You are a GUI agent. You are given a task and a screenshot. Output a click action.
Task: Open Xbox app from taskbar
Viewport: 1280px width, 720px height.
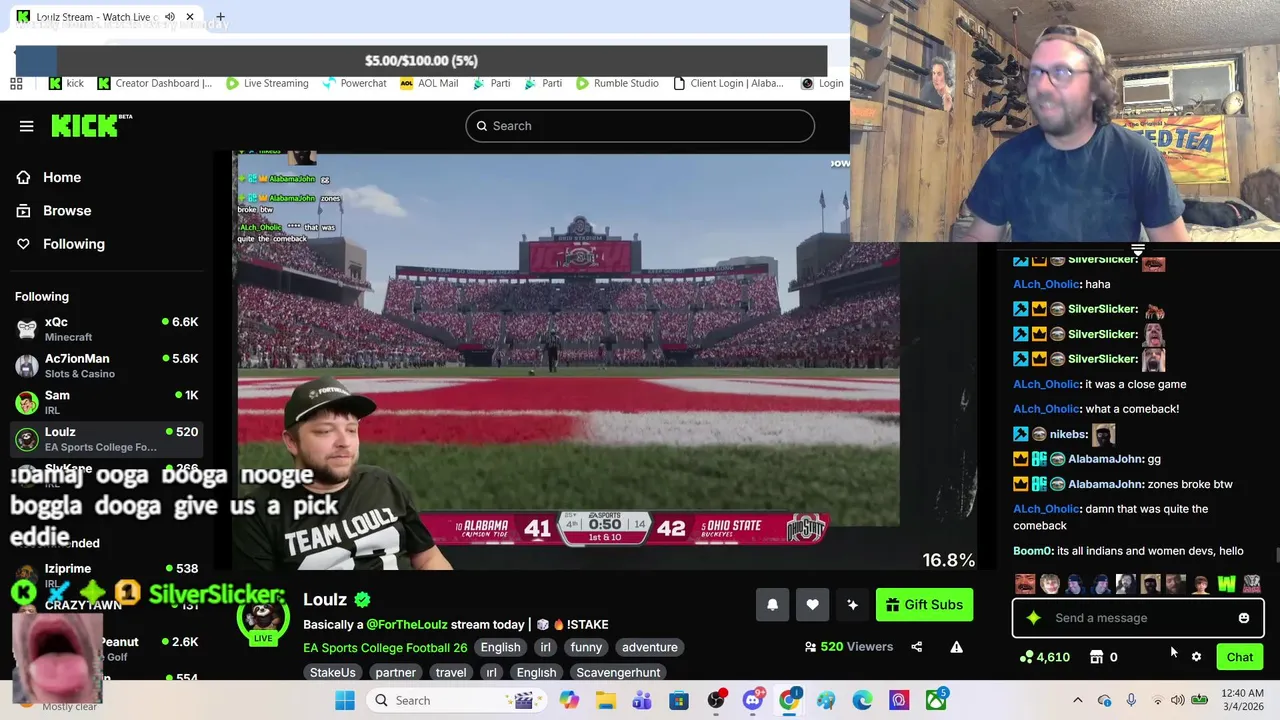pos(936,700)
